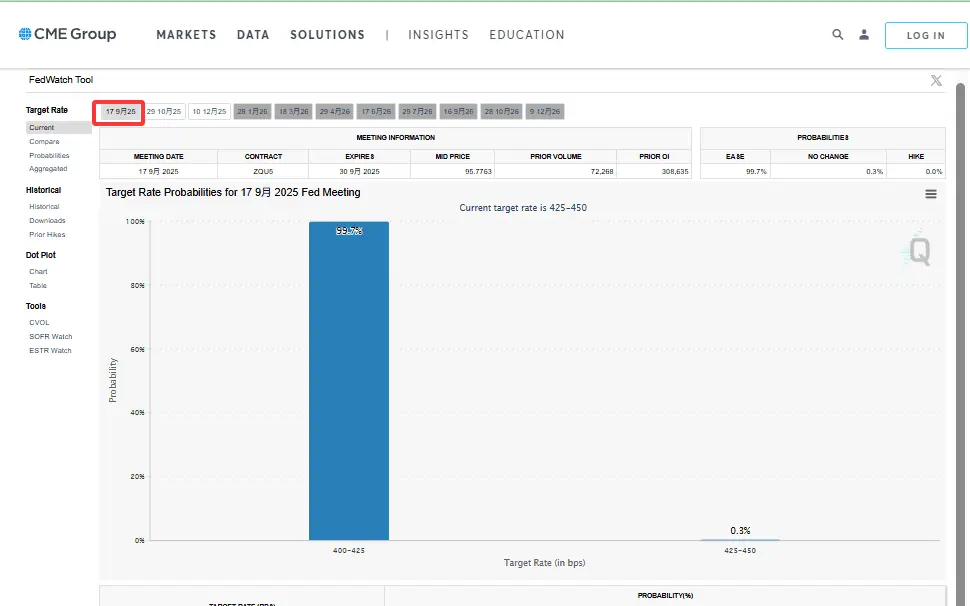Open the SOLUTIONS menu
The width and height of the screenshot is (970, 606).
[x=327, y=35]
